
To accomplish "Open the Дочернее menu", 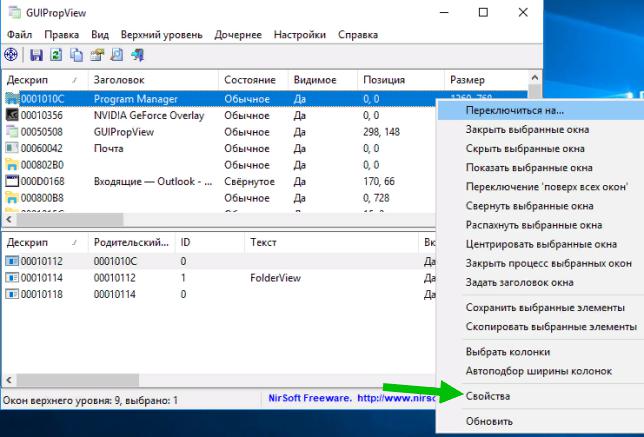I will coord(238,34).
